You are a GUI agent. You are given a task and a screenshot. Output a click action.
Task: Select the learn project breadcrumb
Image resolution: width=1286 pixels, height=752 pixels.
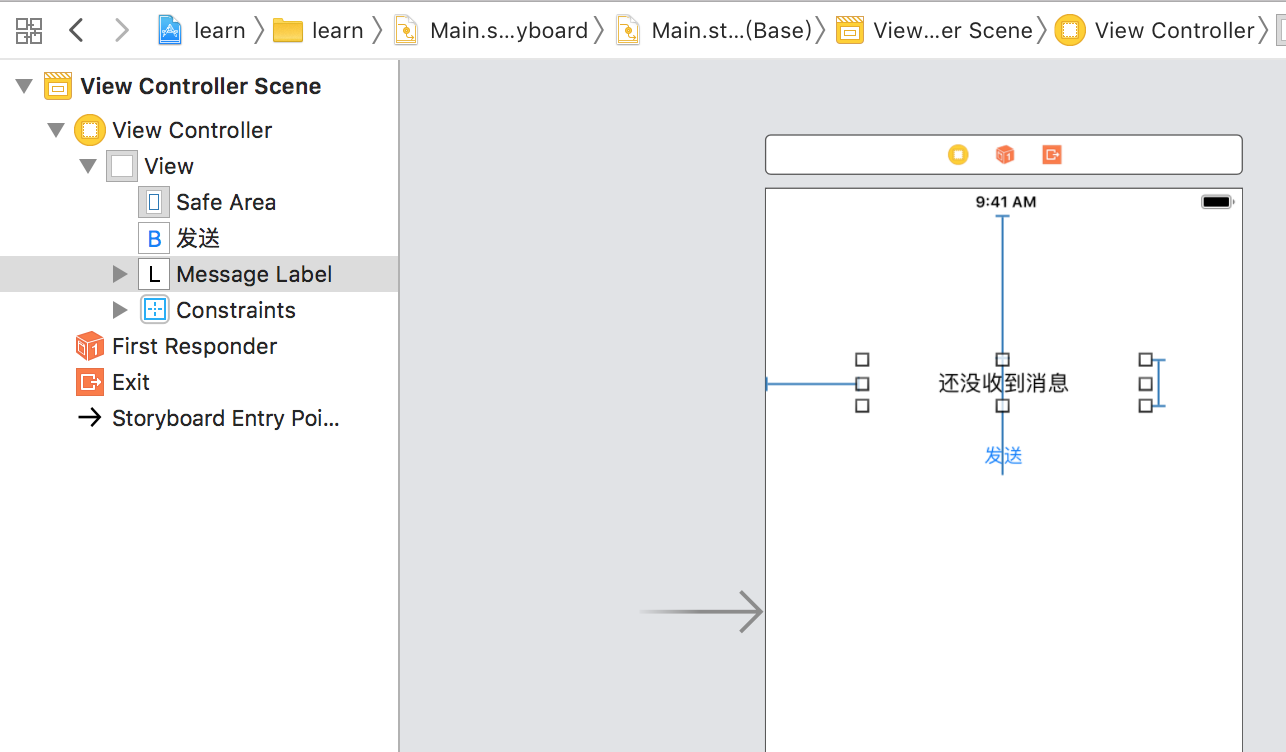tap(202, 31)
